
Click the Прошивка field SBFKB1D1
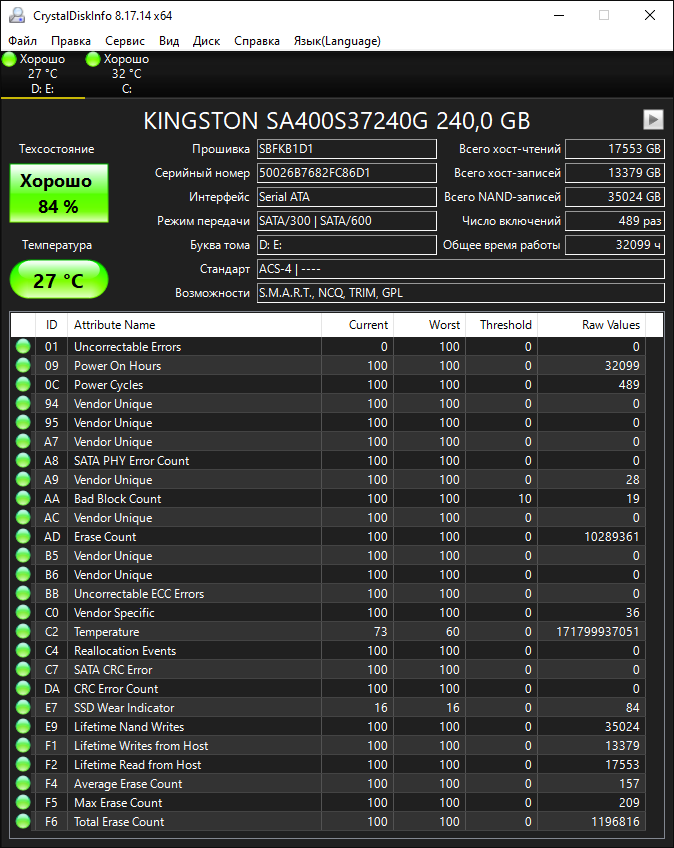347,149
